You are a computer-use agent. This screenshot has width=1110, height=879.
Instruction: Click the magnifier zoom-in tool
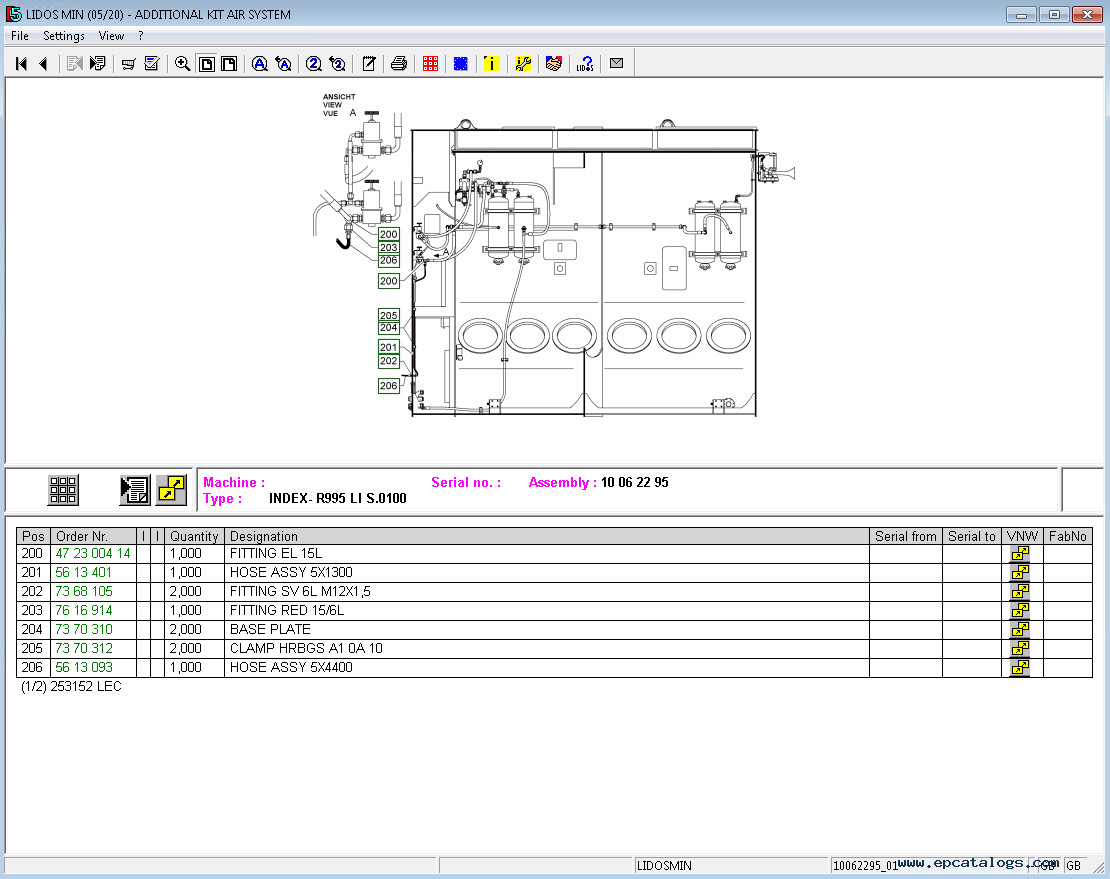click(x=182, y=64)
